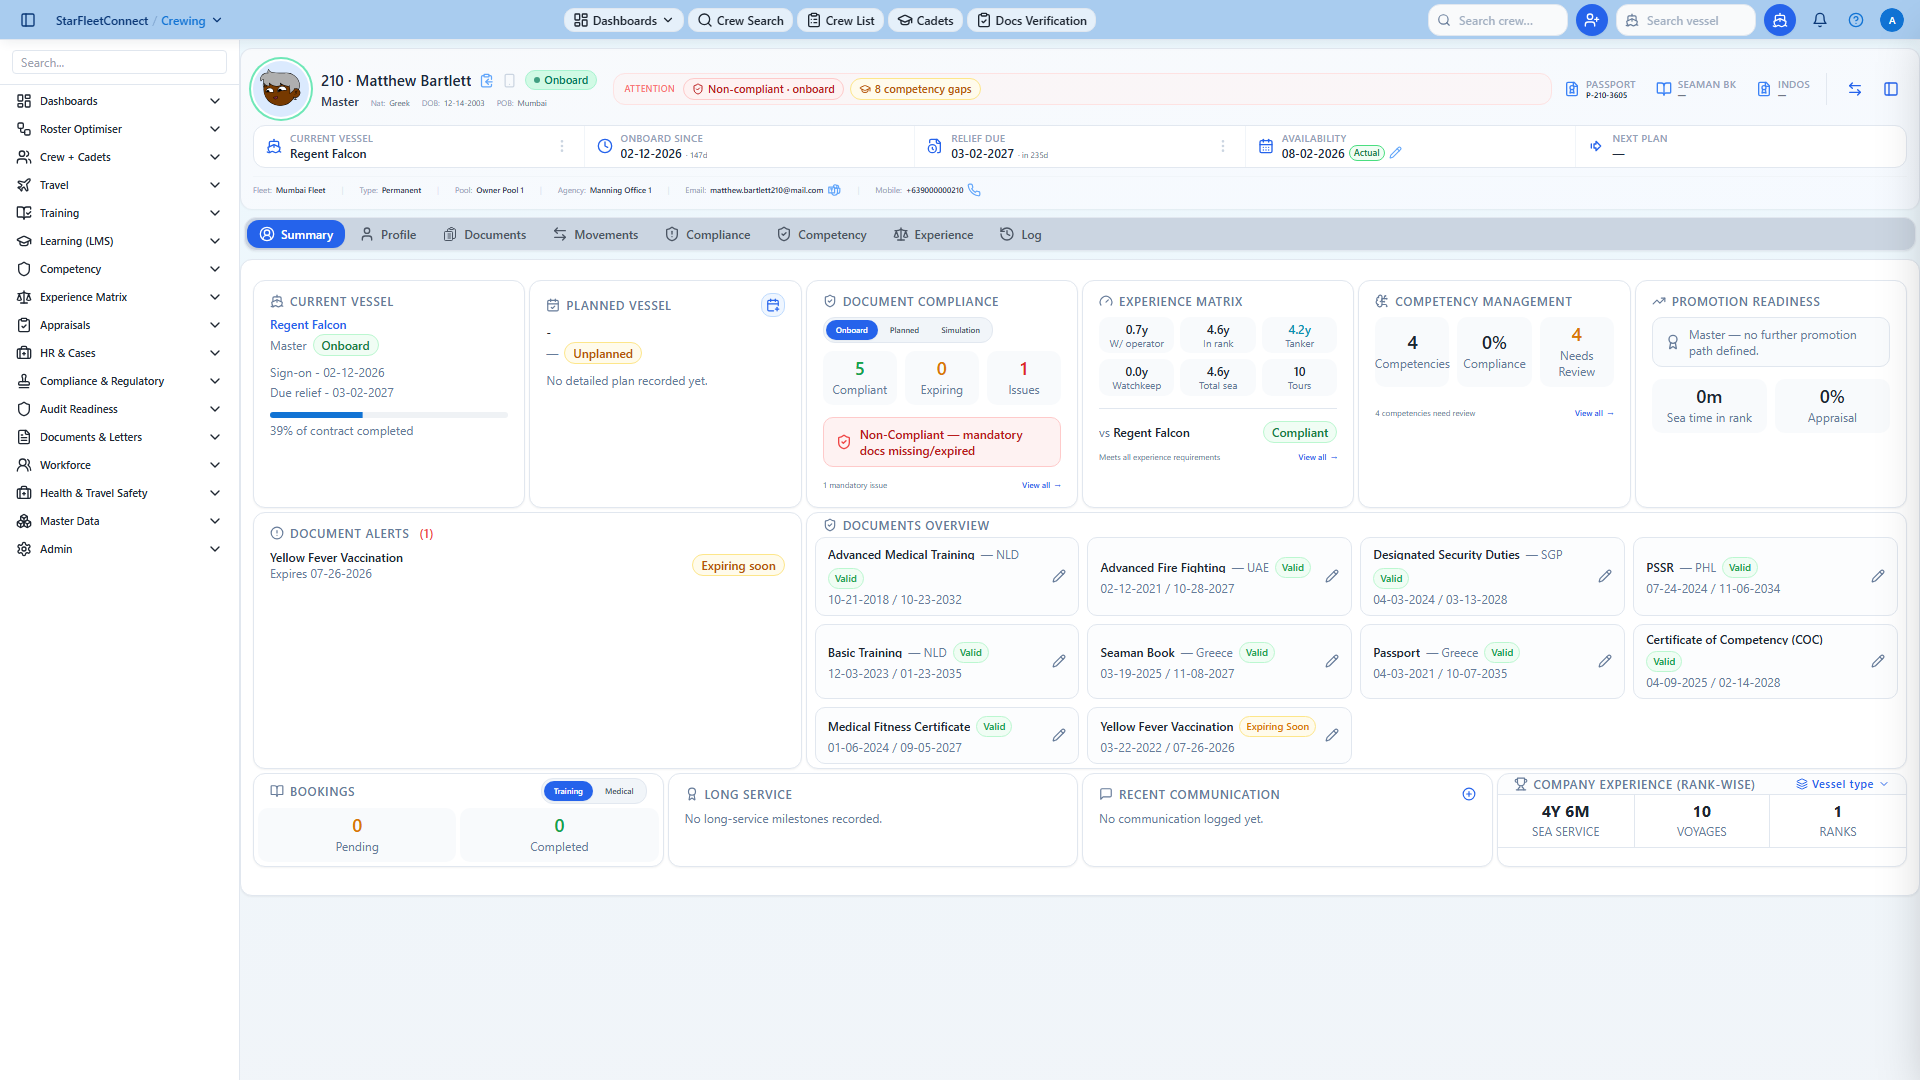Add a recent communication with plus icon
Viewport: 1920px width, 1080px height.
[1469, 794]
